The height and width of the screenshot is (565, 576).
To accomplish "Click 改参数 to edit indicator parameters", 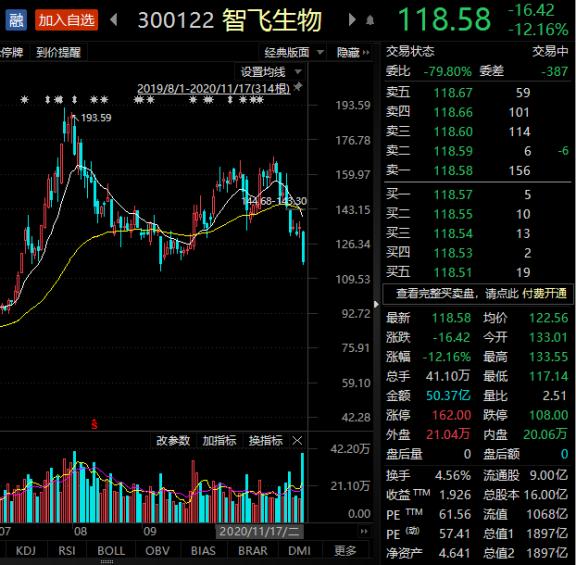I will click(x=173, y=440).
